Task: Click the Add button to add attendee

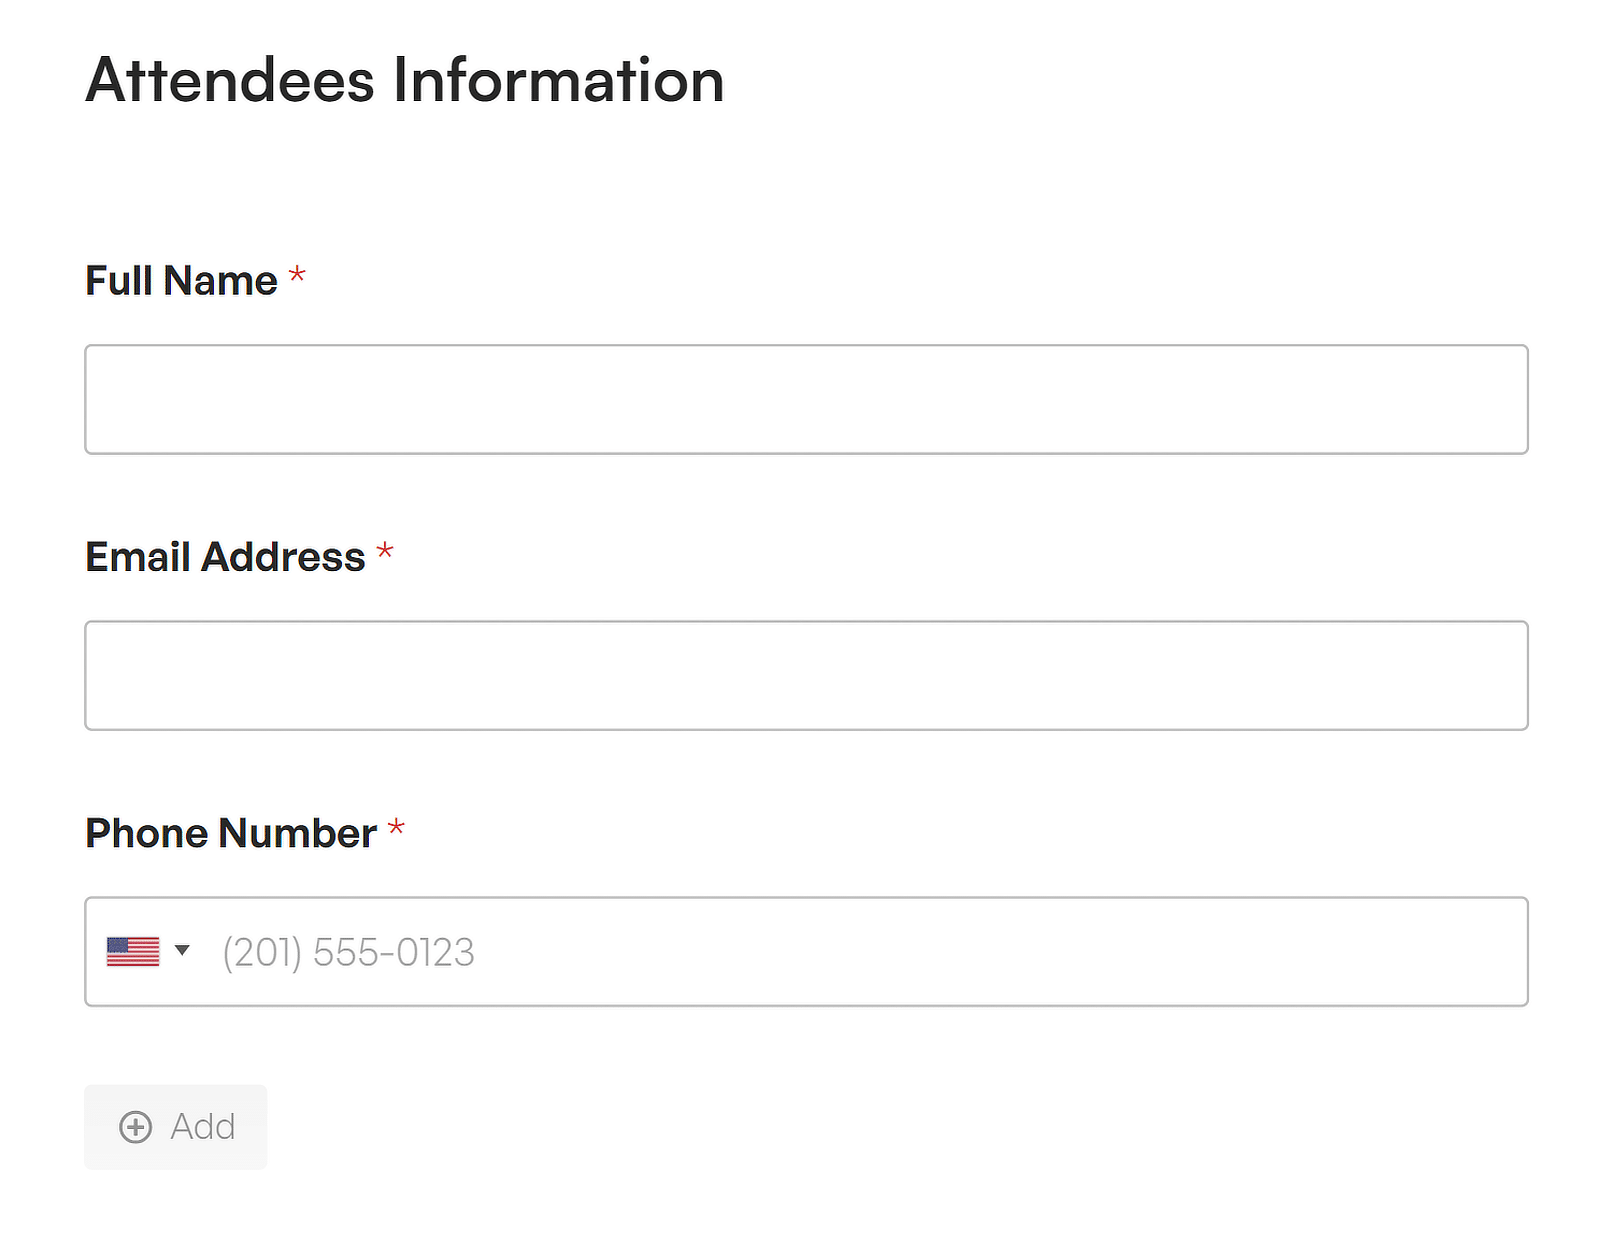Action: [x=175, y=1127]
